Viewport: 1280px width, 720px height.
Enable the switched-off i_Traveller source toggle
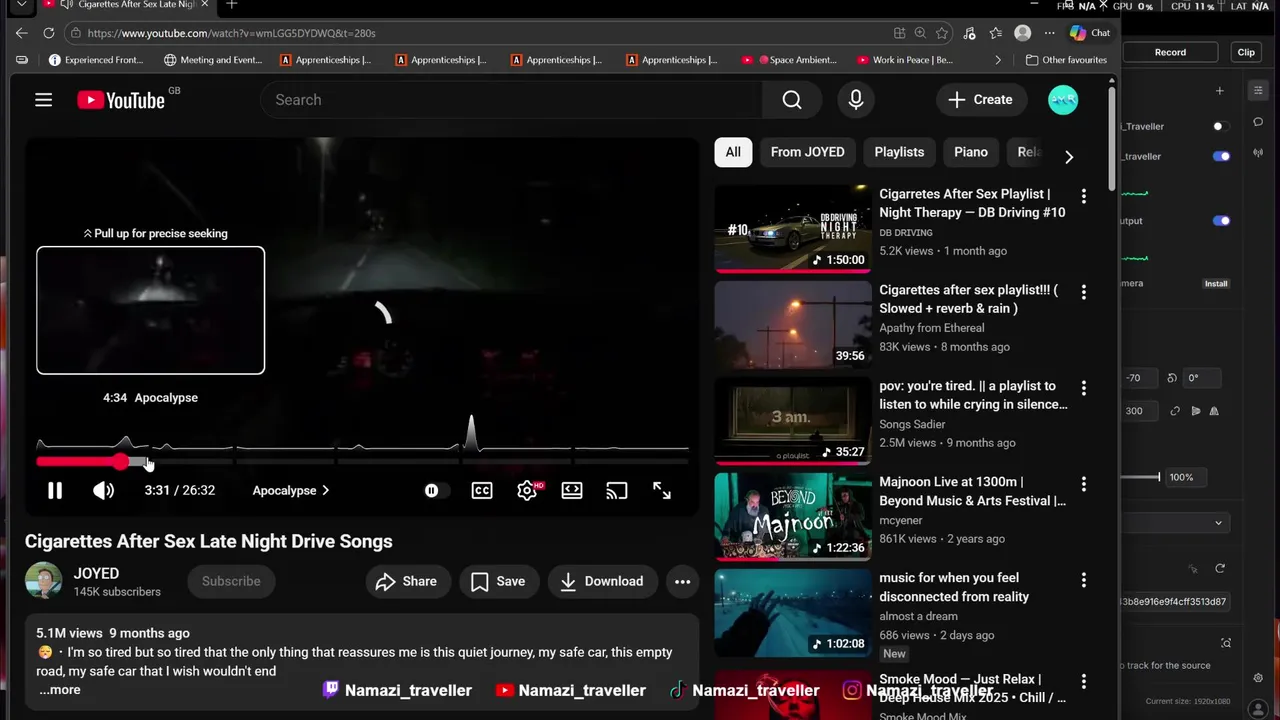pyautogui.click(x=1220, y=126)
